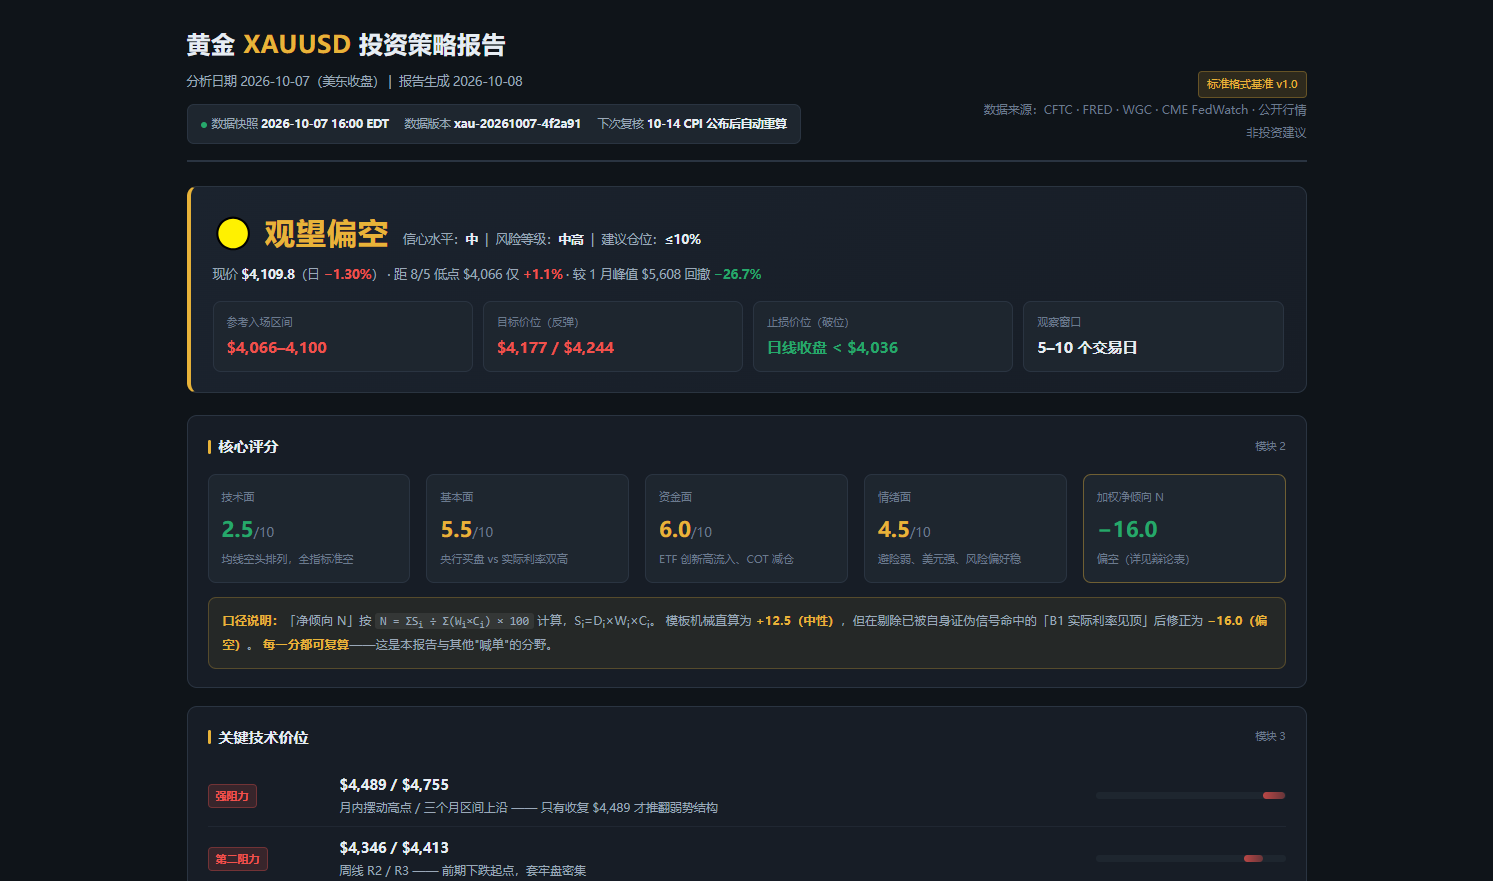
Task: Click the 口径说明 note label
Action: [249, 621]
